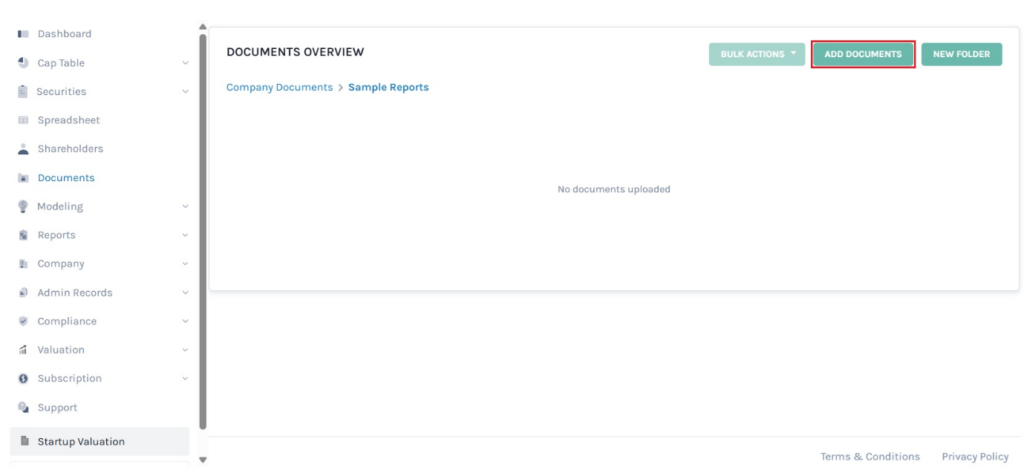Open Support from the sidebar
This screenshot has height=473, width=1024.
click(x=57, y=408)
